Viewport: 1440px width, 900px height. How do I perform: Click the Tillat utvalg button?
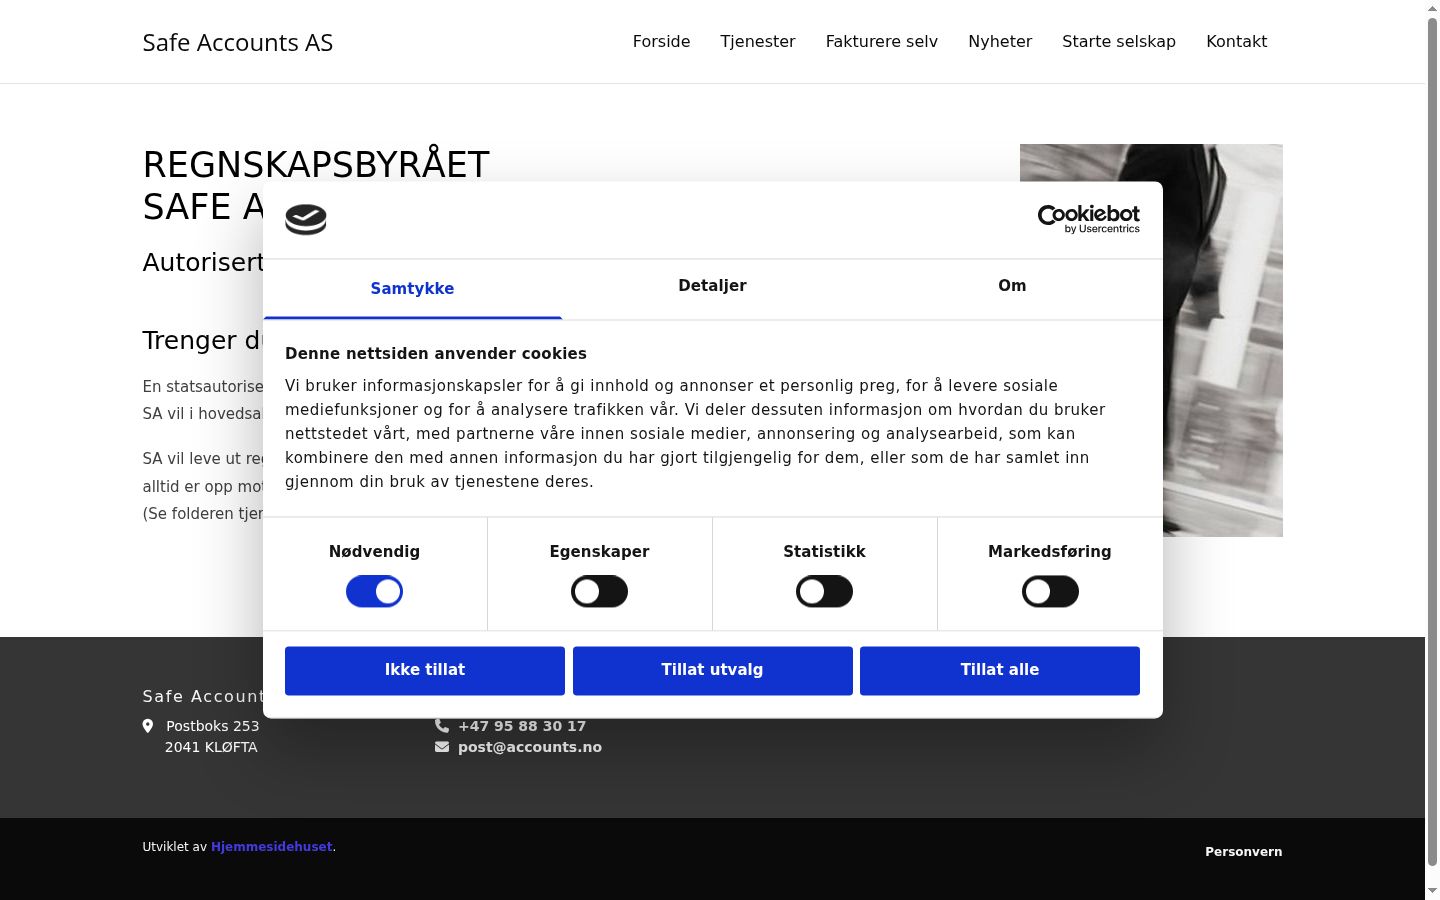712,670
